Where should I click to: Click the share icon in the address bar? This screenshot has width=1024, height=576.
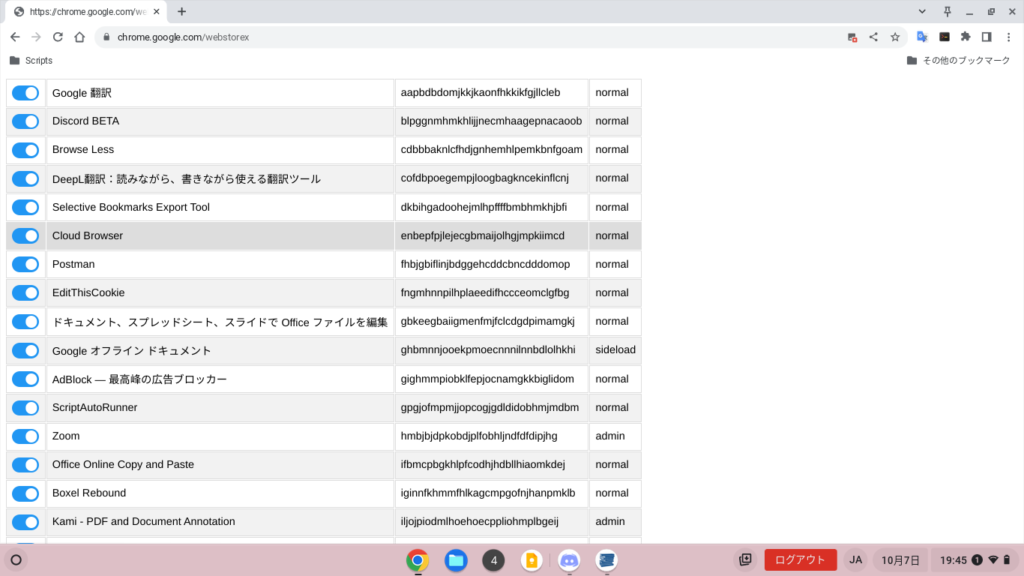tap(874, 37)
